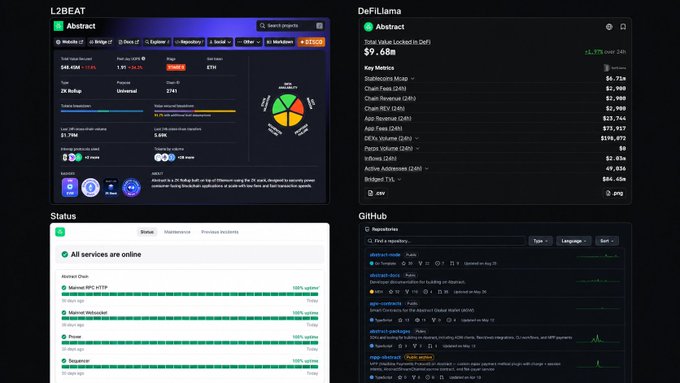Open the Type filter dropdown on GitHub
This screenshot has height=383, width=680.
point(540,241)
